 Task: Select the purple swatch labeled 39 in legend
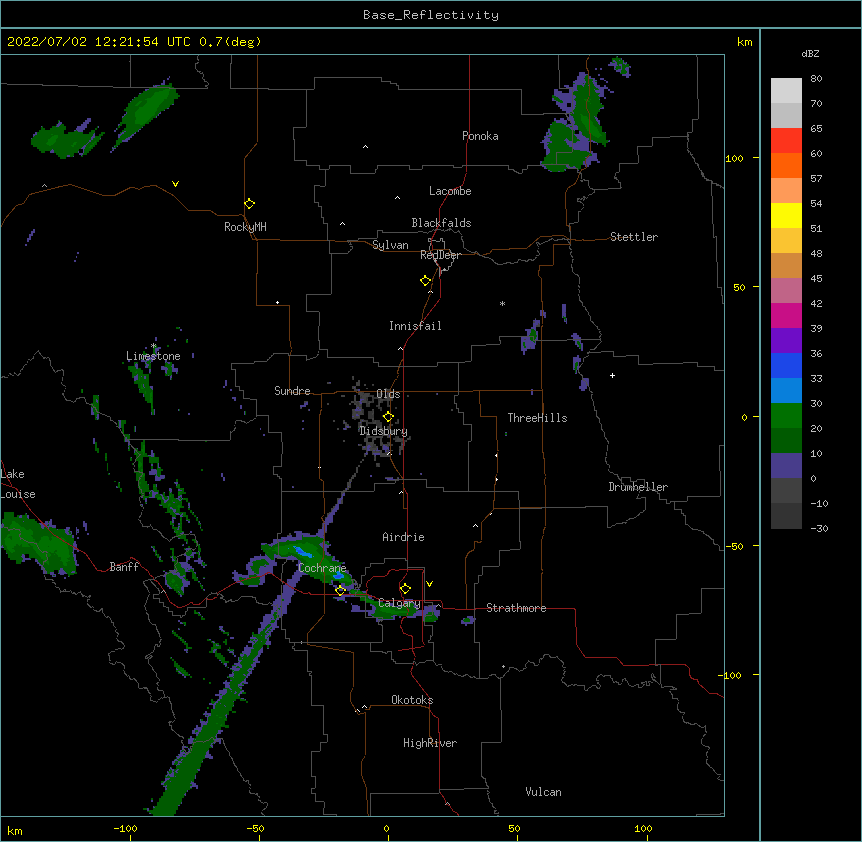click(786, 340)
